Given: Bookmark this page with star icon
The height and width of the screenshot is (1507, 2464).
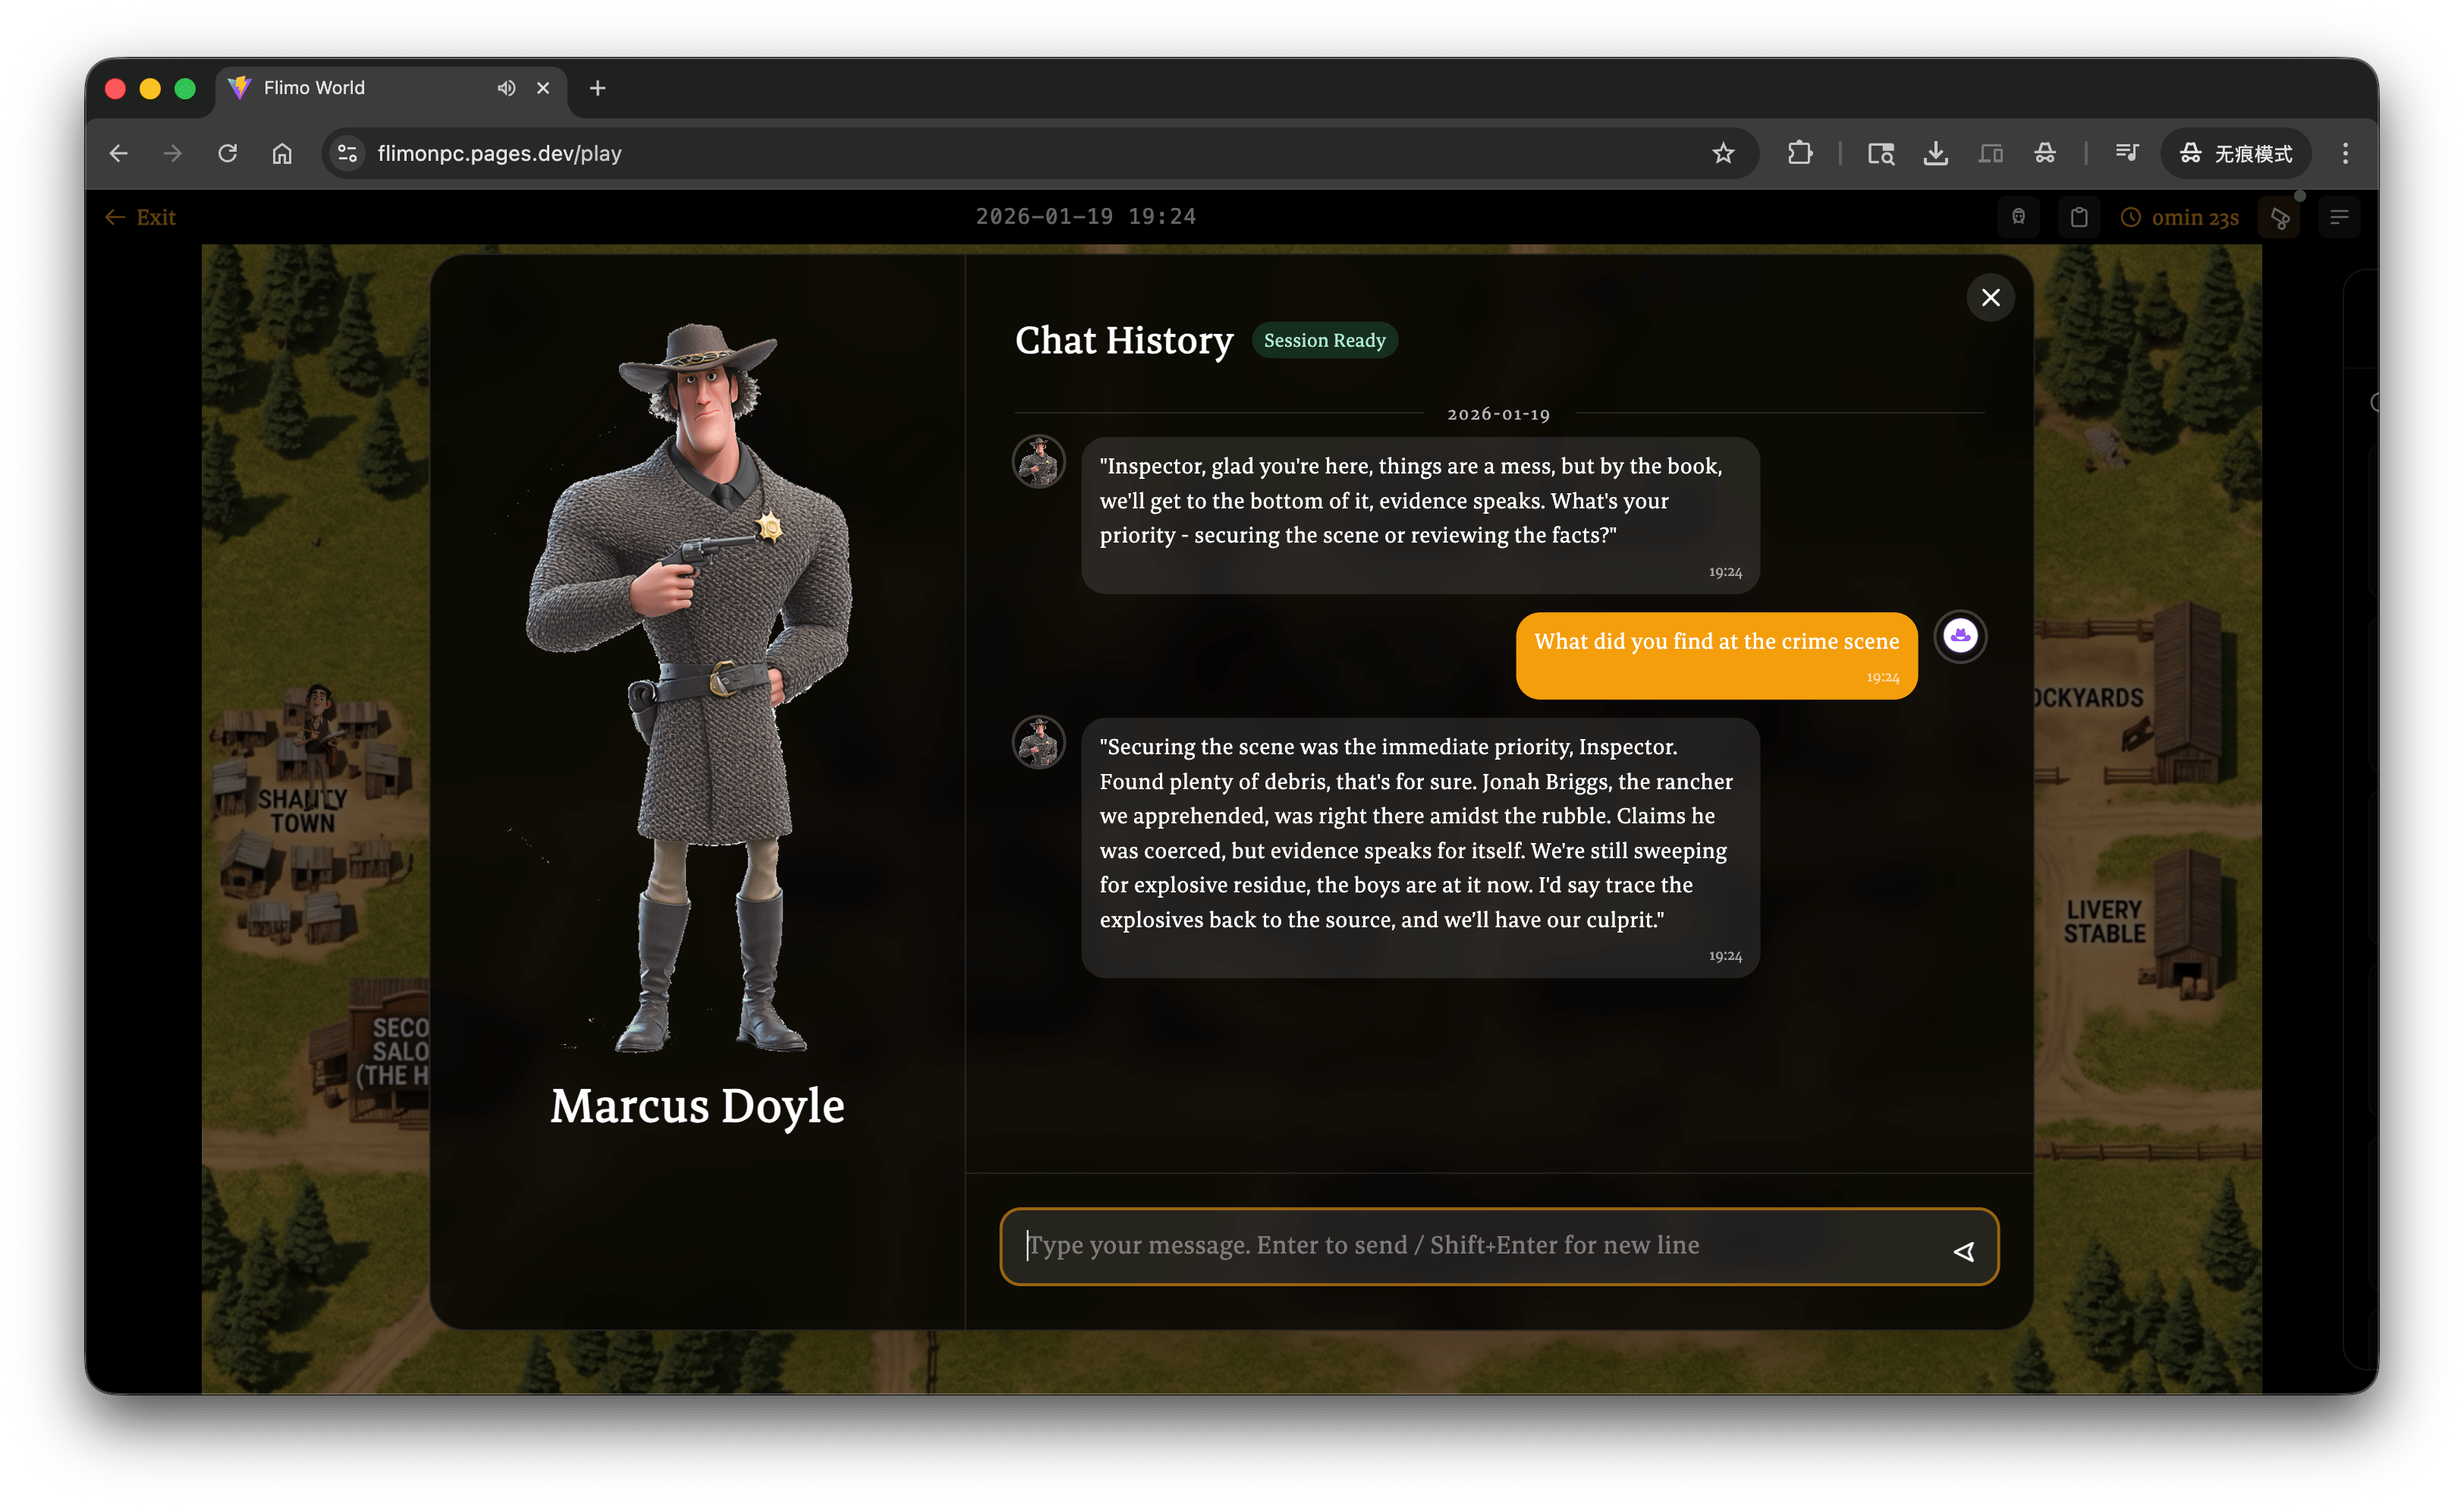Looking at the screenshot, I should [1722, 153].
